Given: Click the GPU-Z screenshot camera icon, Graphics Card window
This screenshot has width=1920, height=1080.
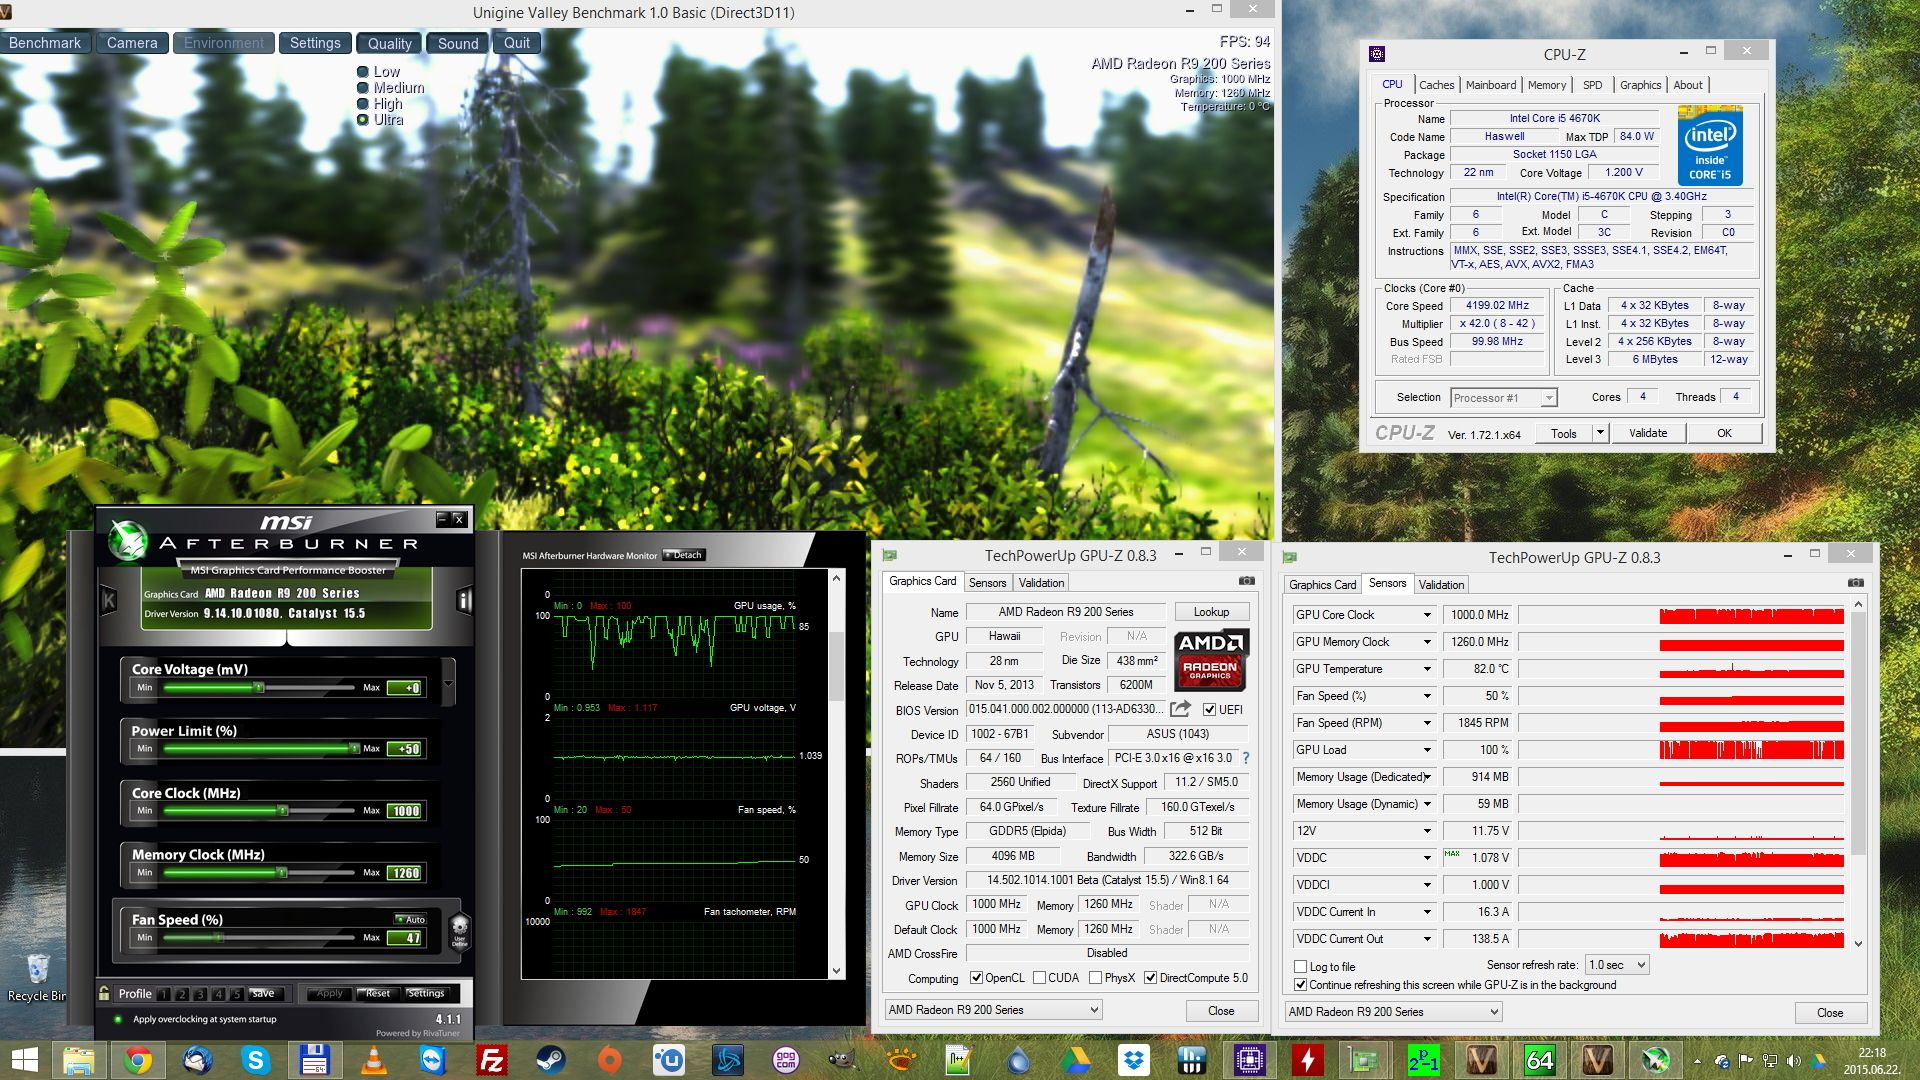Looking at the screenshot, I should coord(1247,580).
